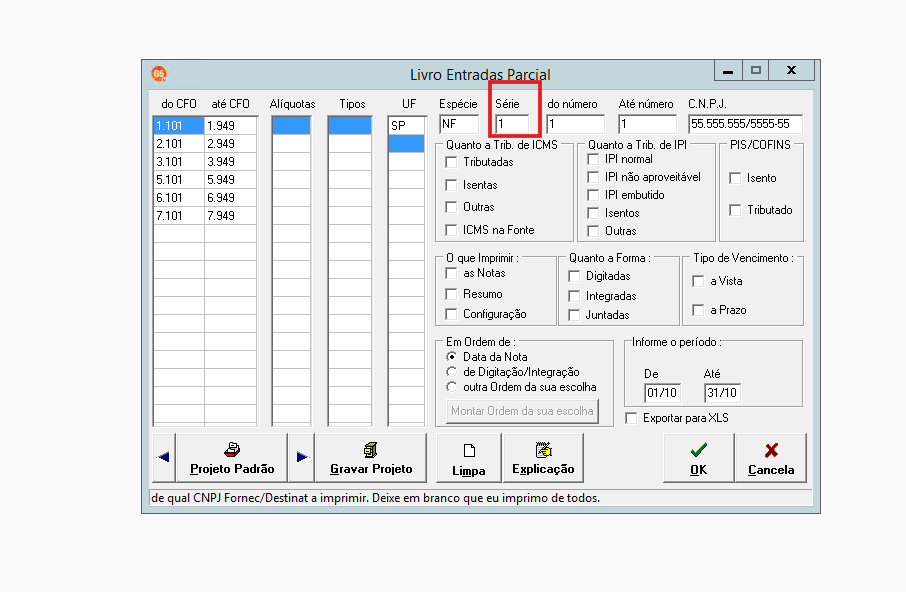Confirm with the green checkmark OK

click(699, 449)
